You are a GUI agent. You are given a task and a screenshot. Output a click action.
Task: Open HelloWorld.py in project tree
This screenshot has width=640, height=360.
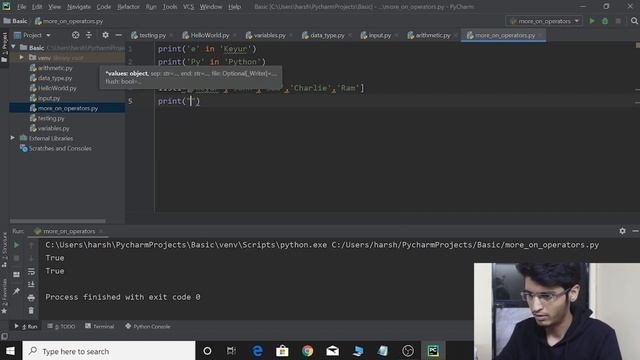[x=53, y=88]
